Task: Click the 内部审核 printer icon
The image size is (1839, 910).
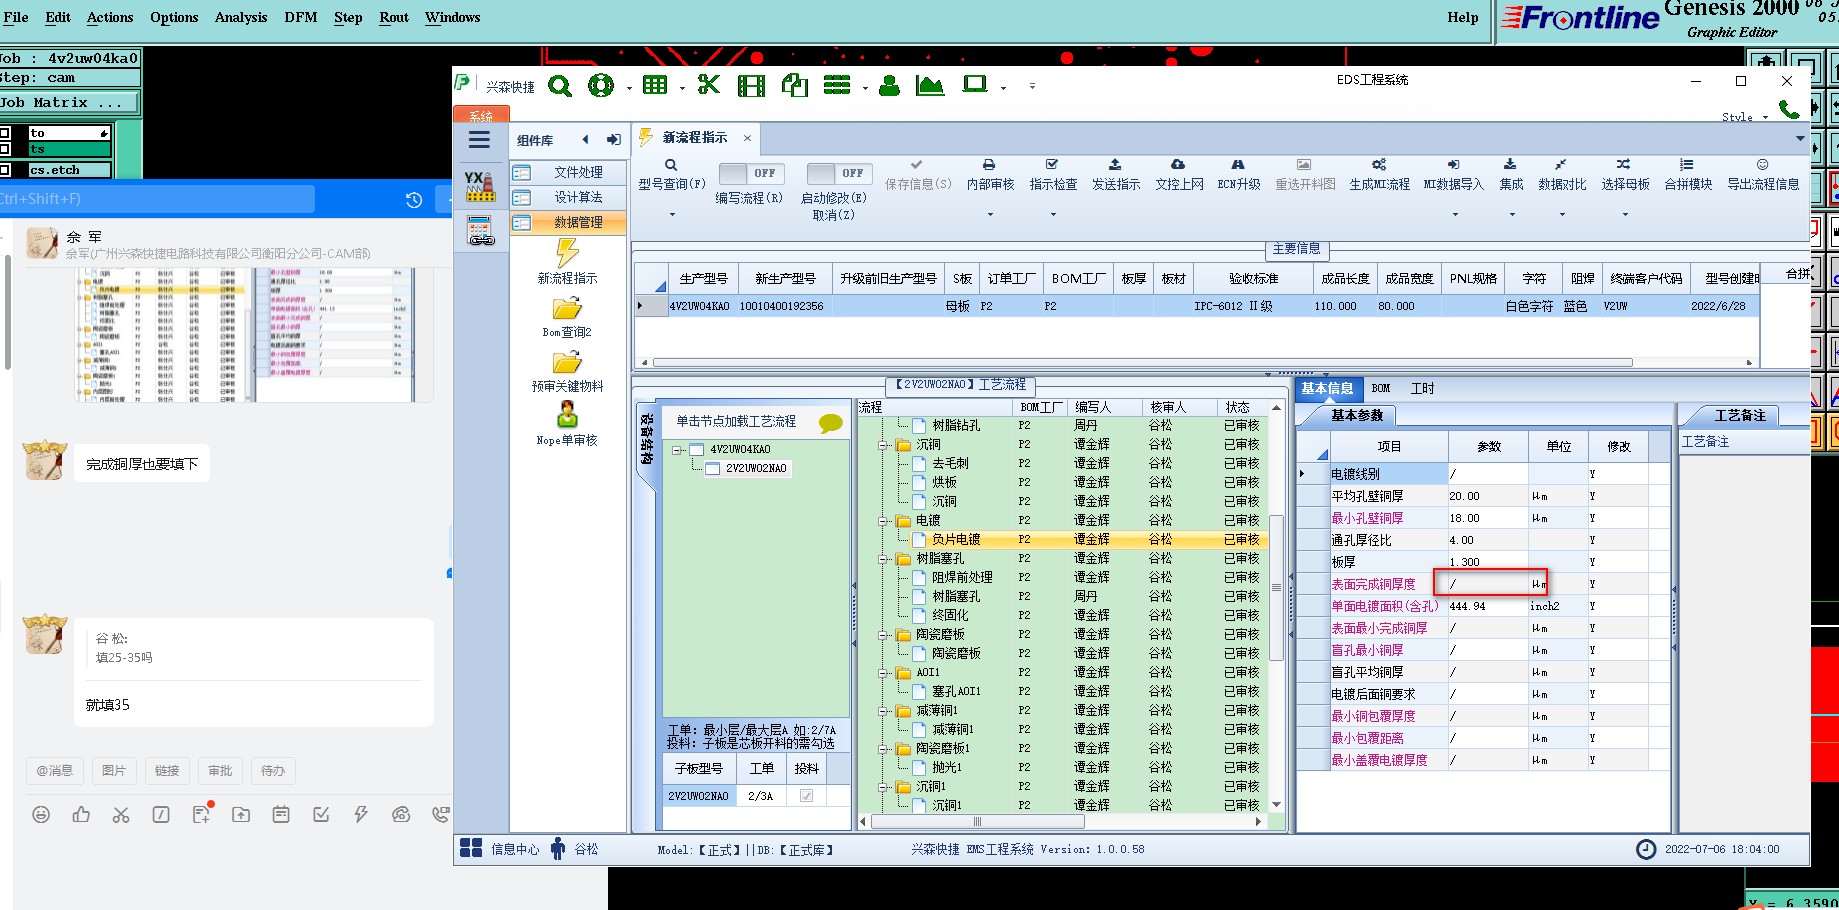Action: (989, 164)
